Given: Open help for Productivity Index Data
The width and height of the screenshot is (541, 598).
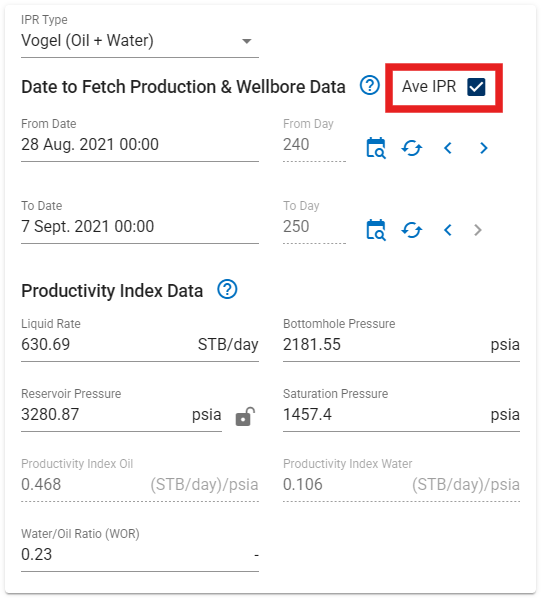Looking at the screenshot, I should [x=227, y=289].
